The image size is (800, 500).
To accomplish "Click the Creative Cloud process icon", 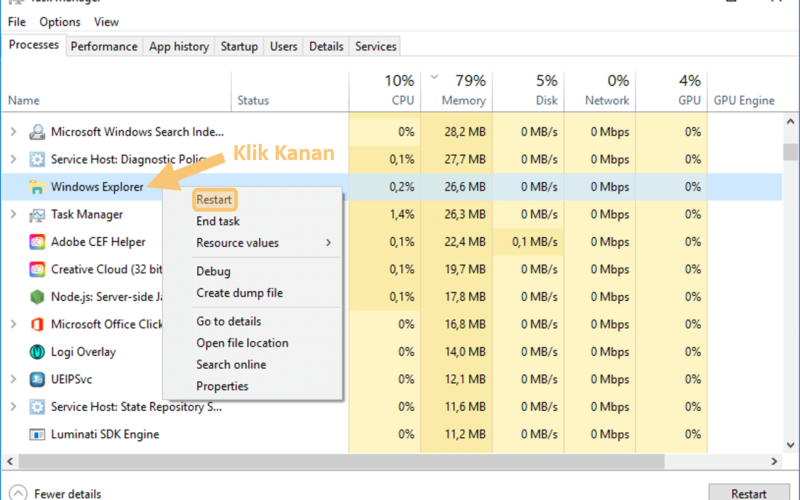I will (37, 269).
